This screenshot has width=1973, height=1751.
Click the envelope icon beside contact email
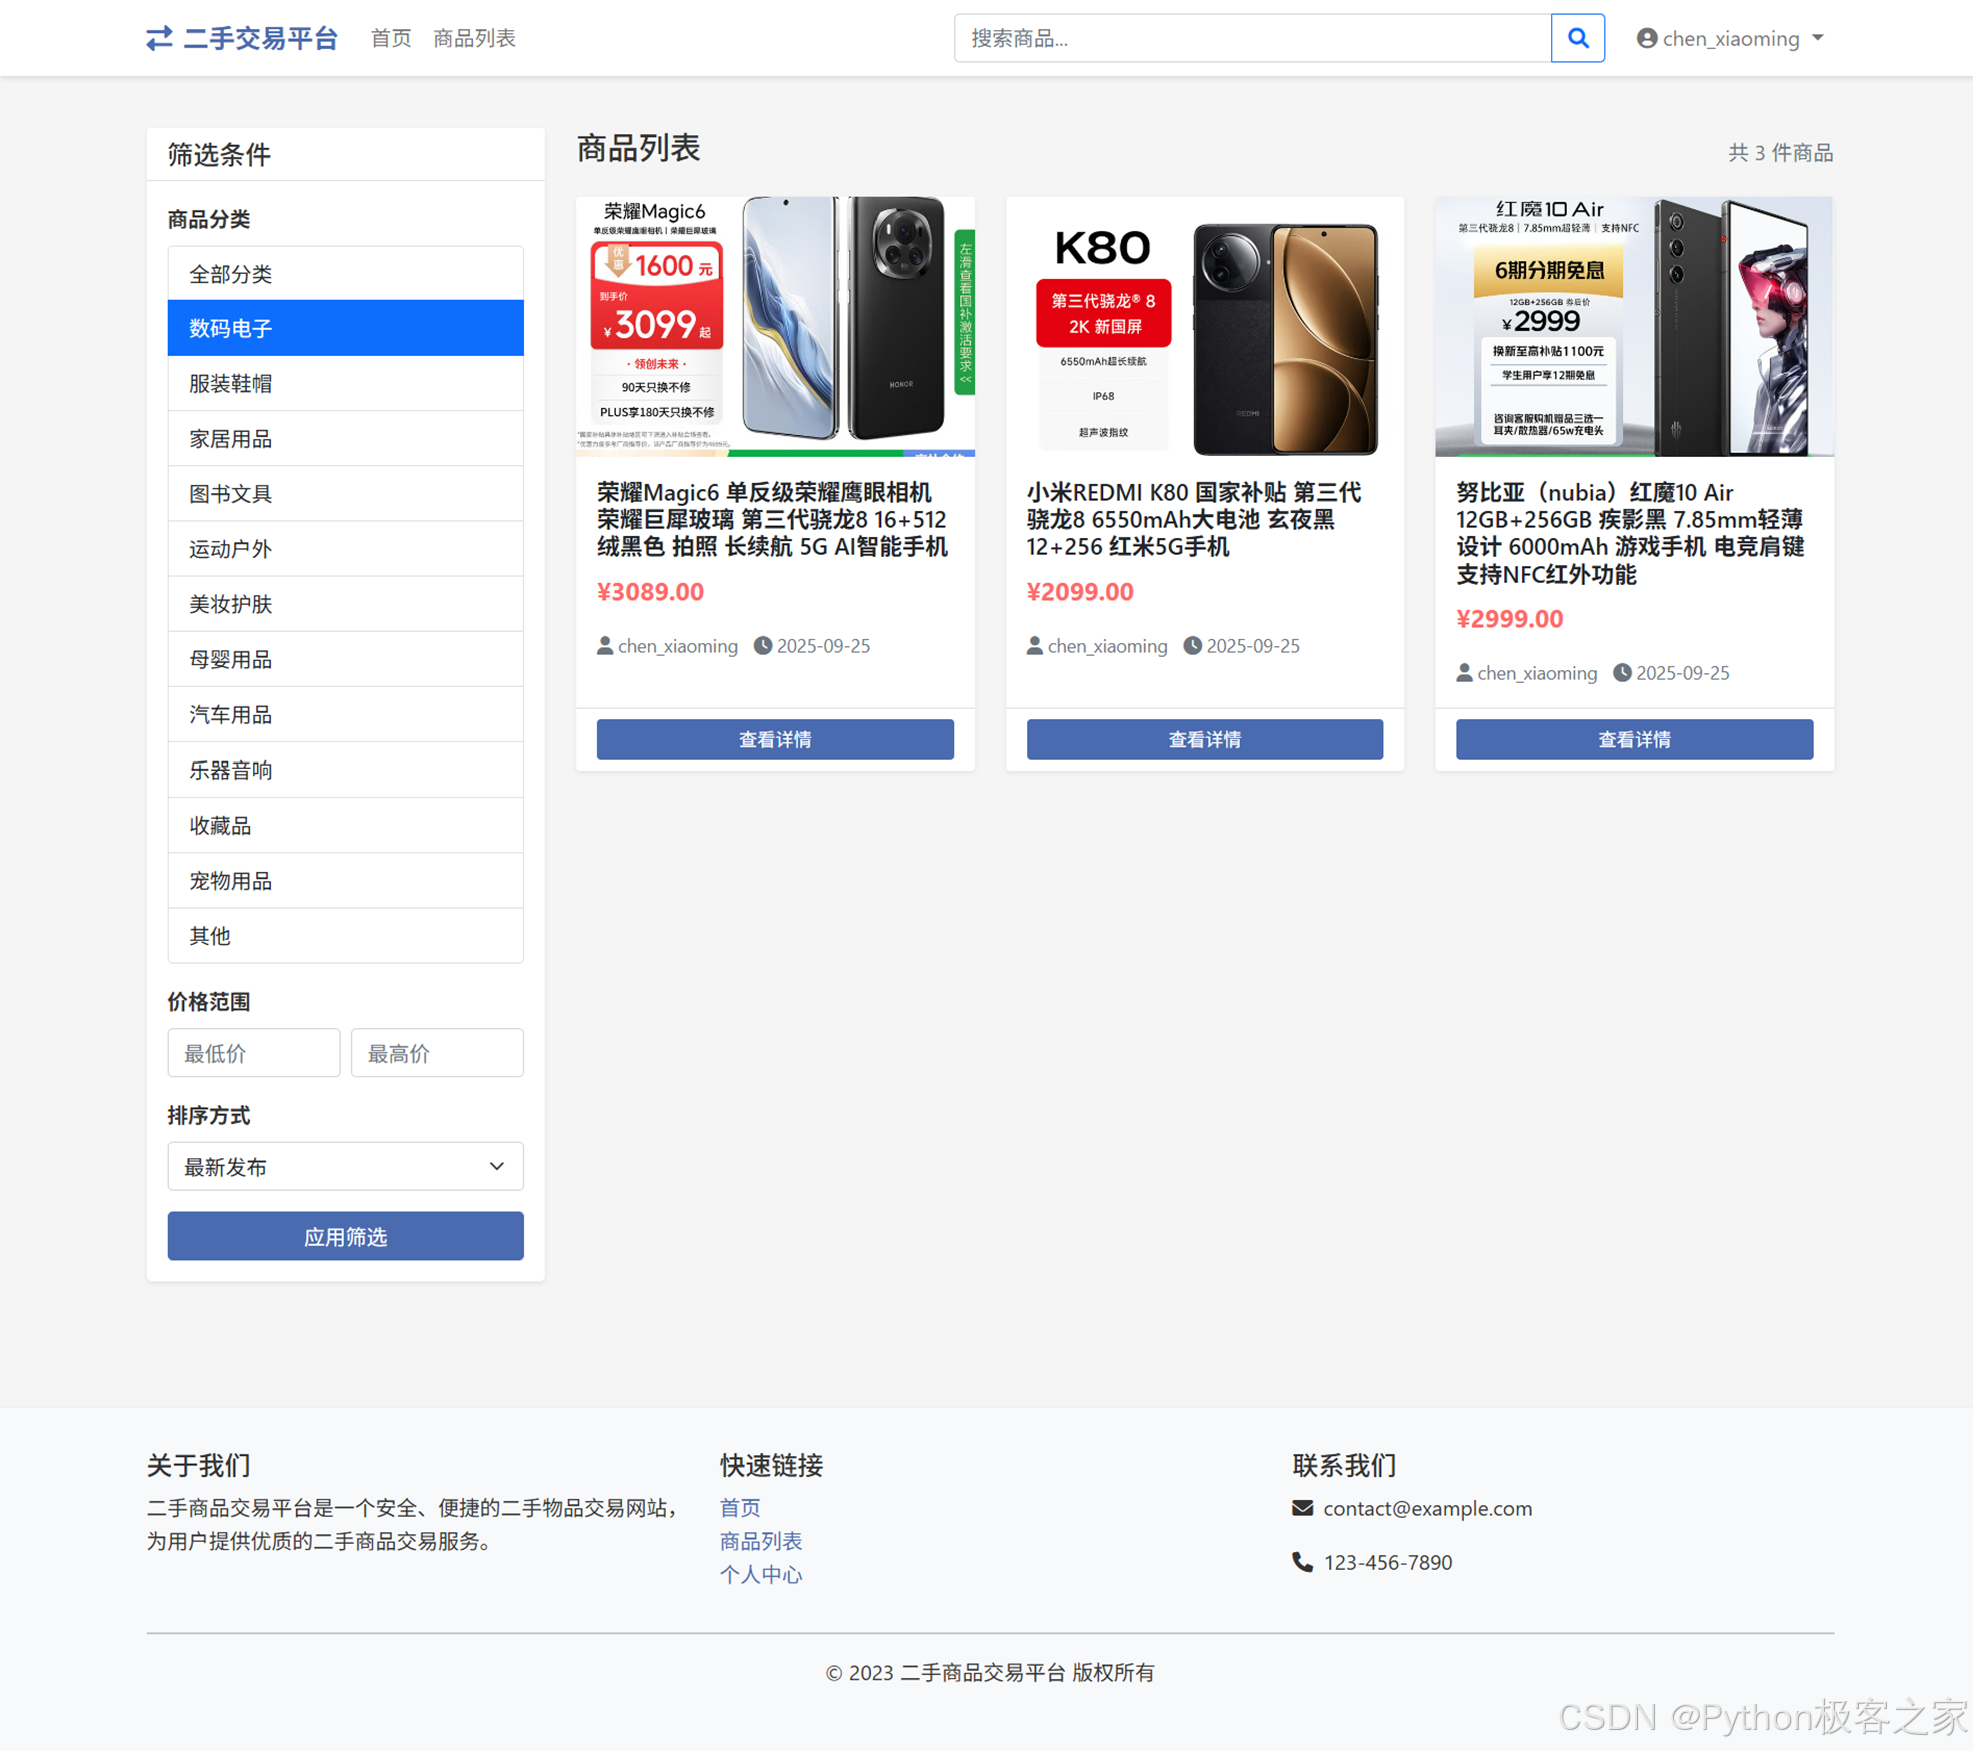pyautogui.click(x=1301, y=1507)
